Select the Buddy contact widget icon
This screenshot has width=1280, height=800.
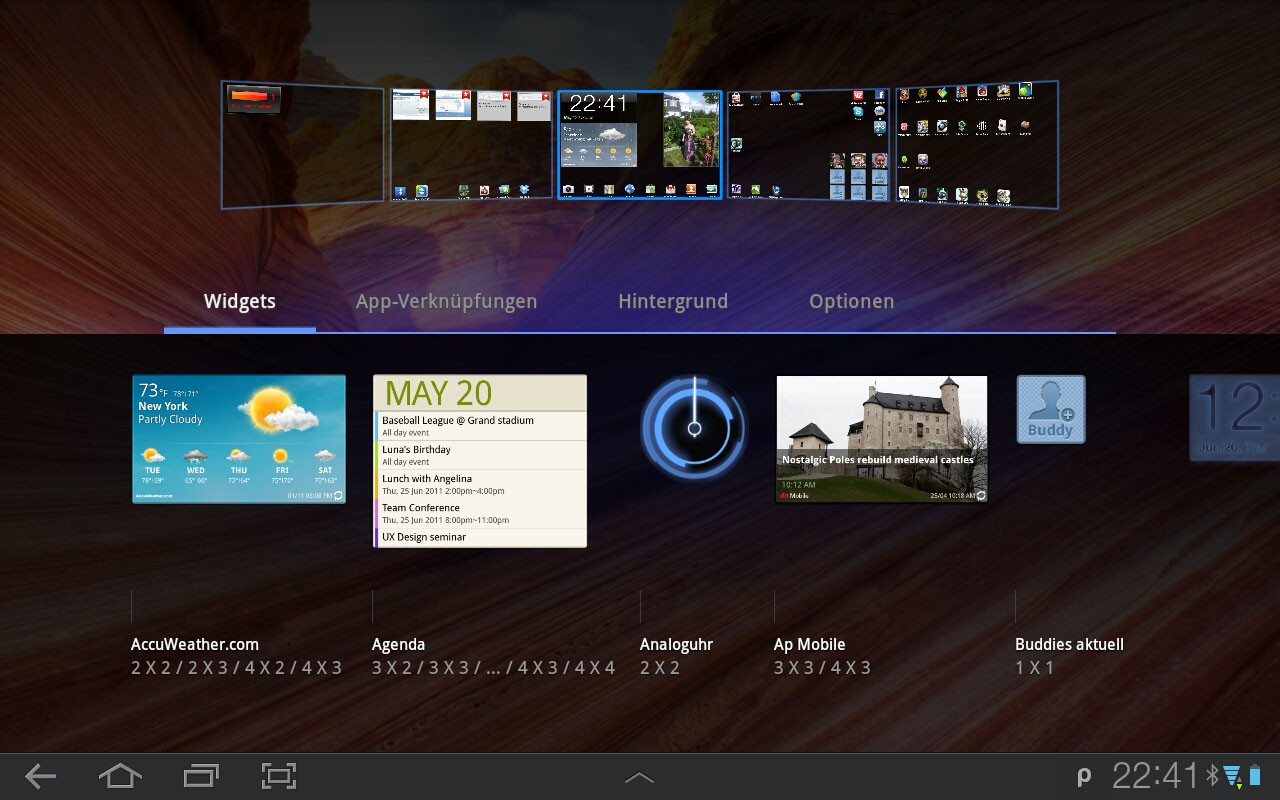point(1050,409)
